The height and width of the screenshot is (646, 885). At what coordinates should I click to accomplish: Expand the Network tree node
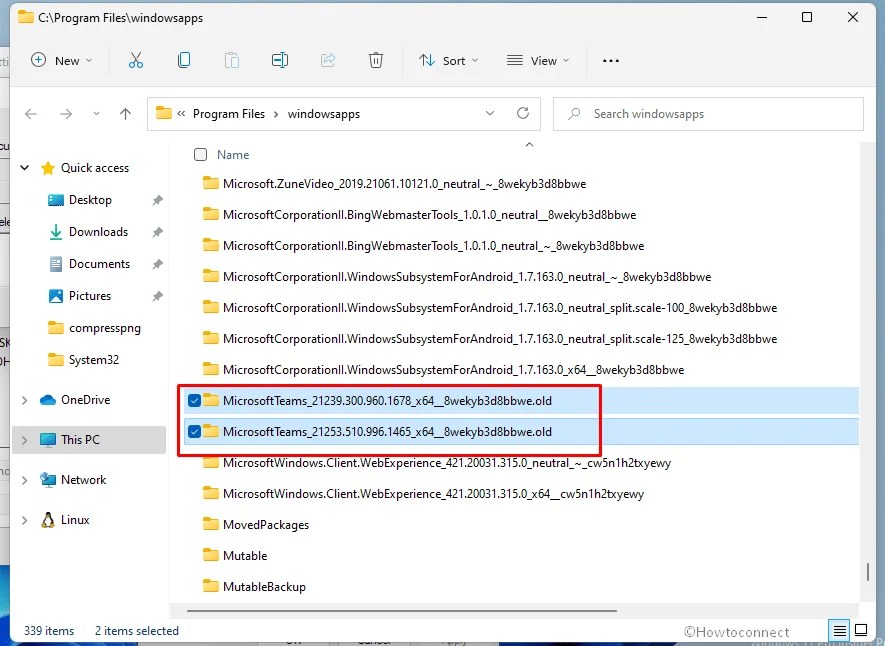[24, 480]
